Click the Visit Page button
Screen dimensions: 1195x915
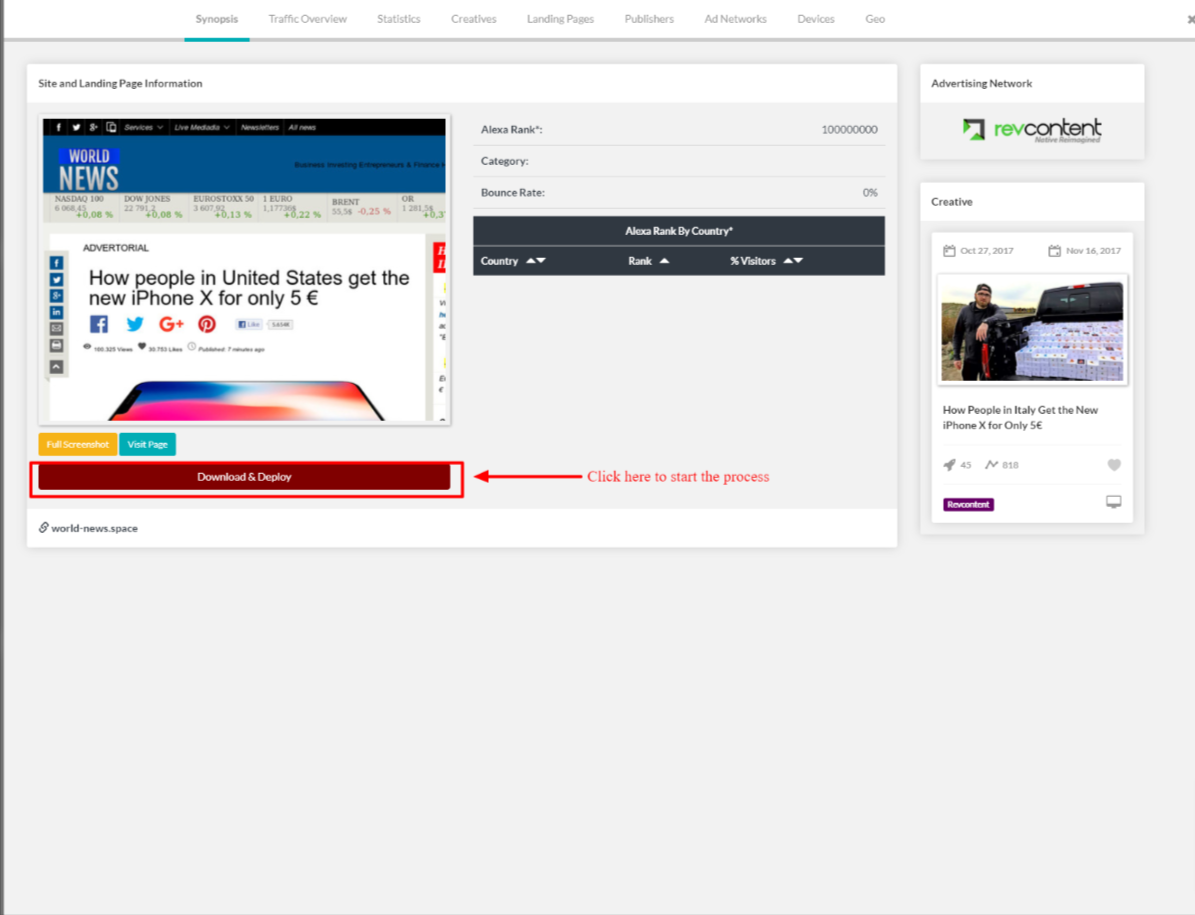[x=147, y=444]
